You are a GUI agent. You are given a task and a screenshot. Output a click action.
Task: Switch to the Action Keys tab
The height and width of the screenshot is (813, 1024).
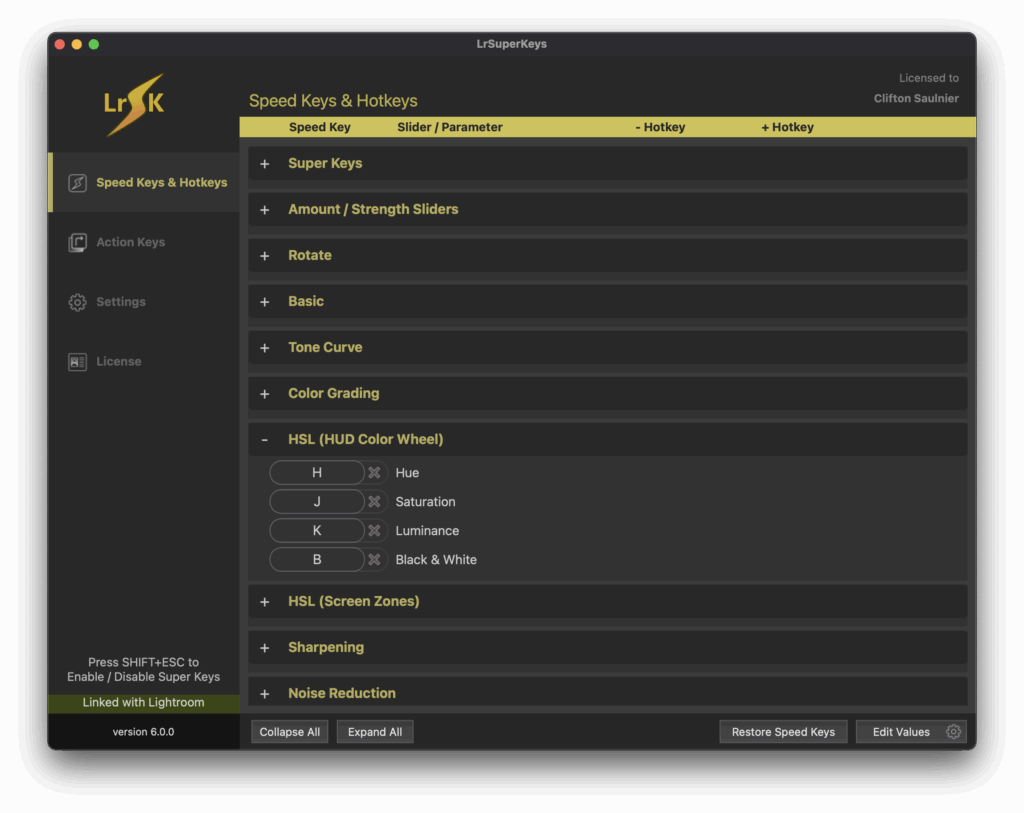[x=144, y=242]
